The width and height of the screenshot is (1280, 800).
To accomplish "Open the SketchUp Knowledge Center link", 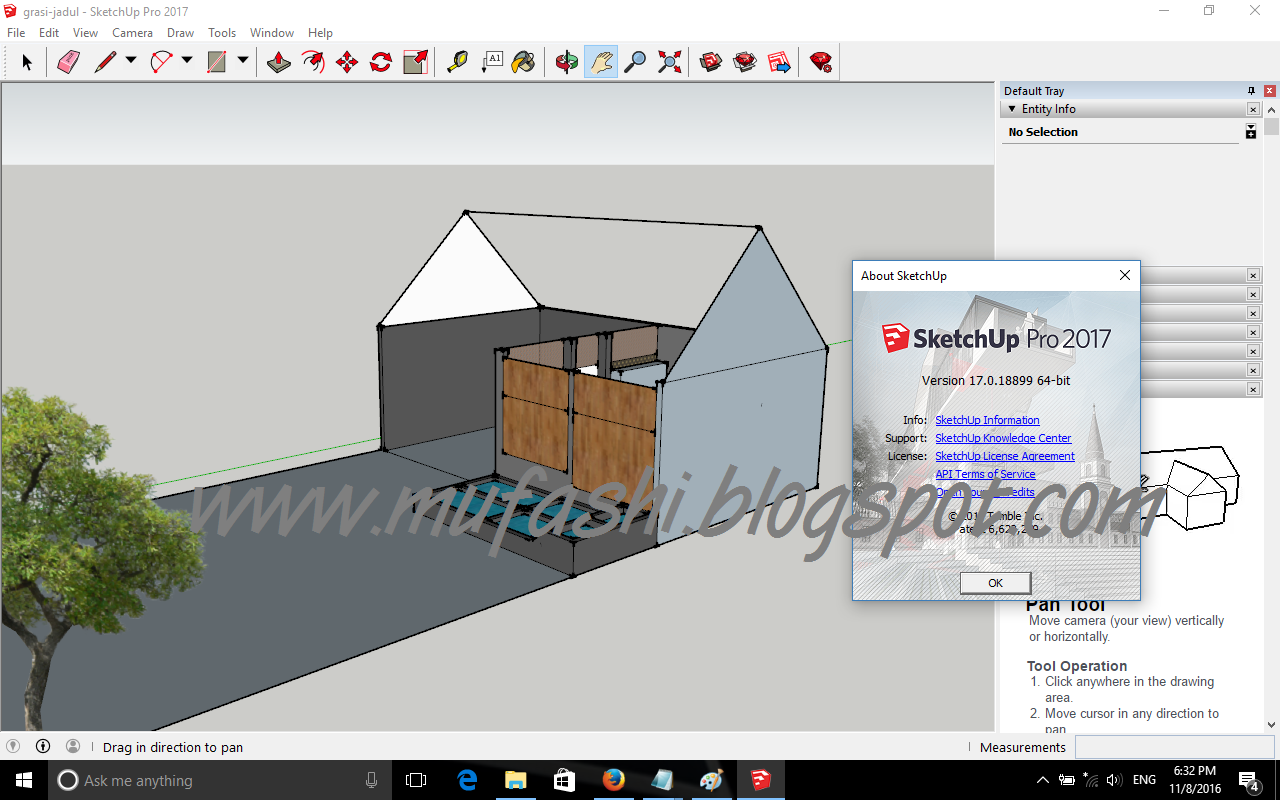I will (x=1003, y=438).
